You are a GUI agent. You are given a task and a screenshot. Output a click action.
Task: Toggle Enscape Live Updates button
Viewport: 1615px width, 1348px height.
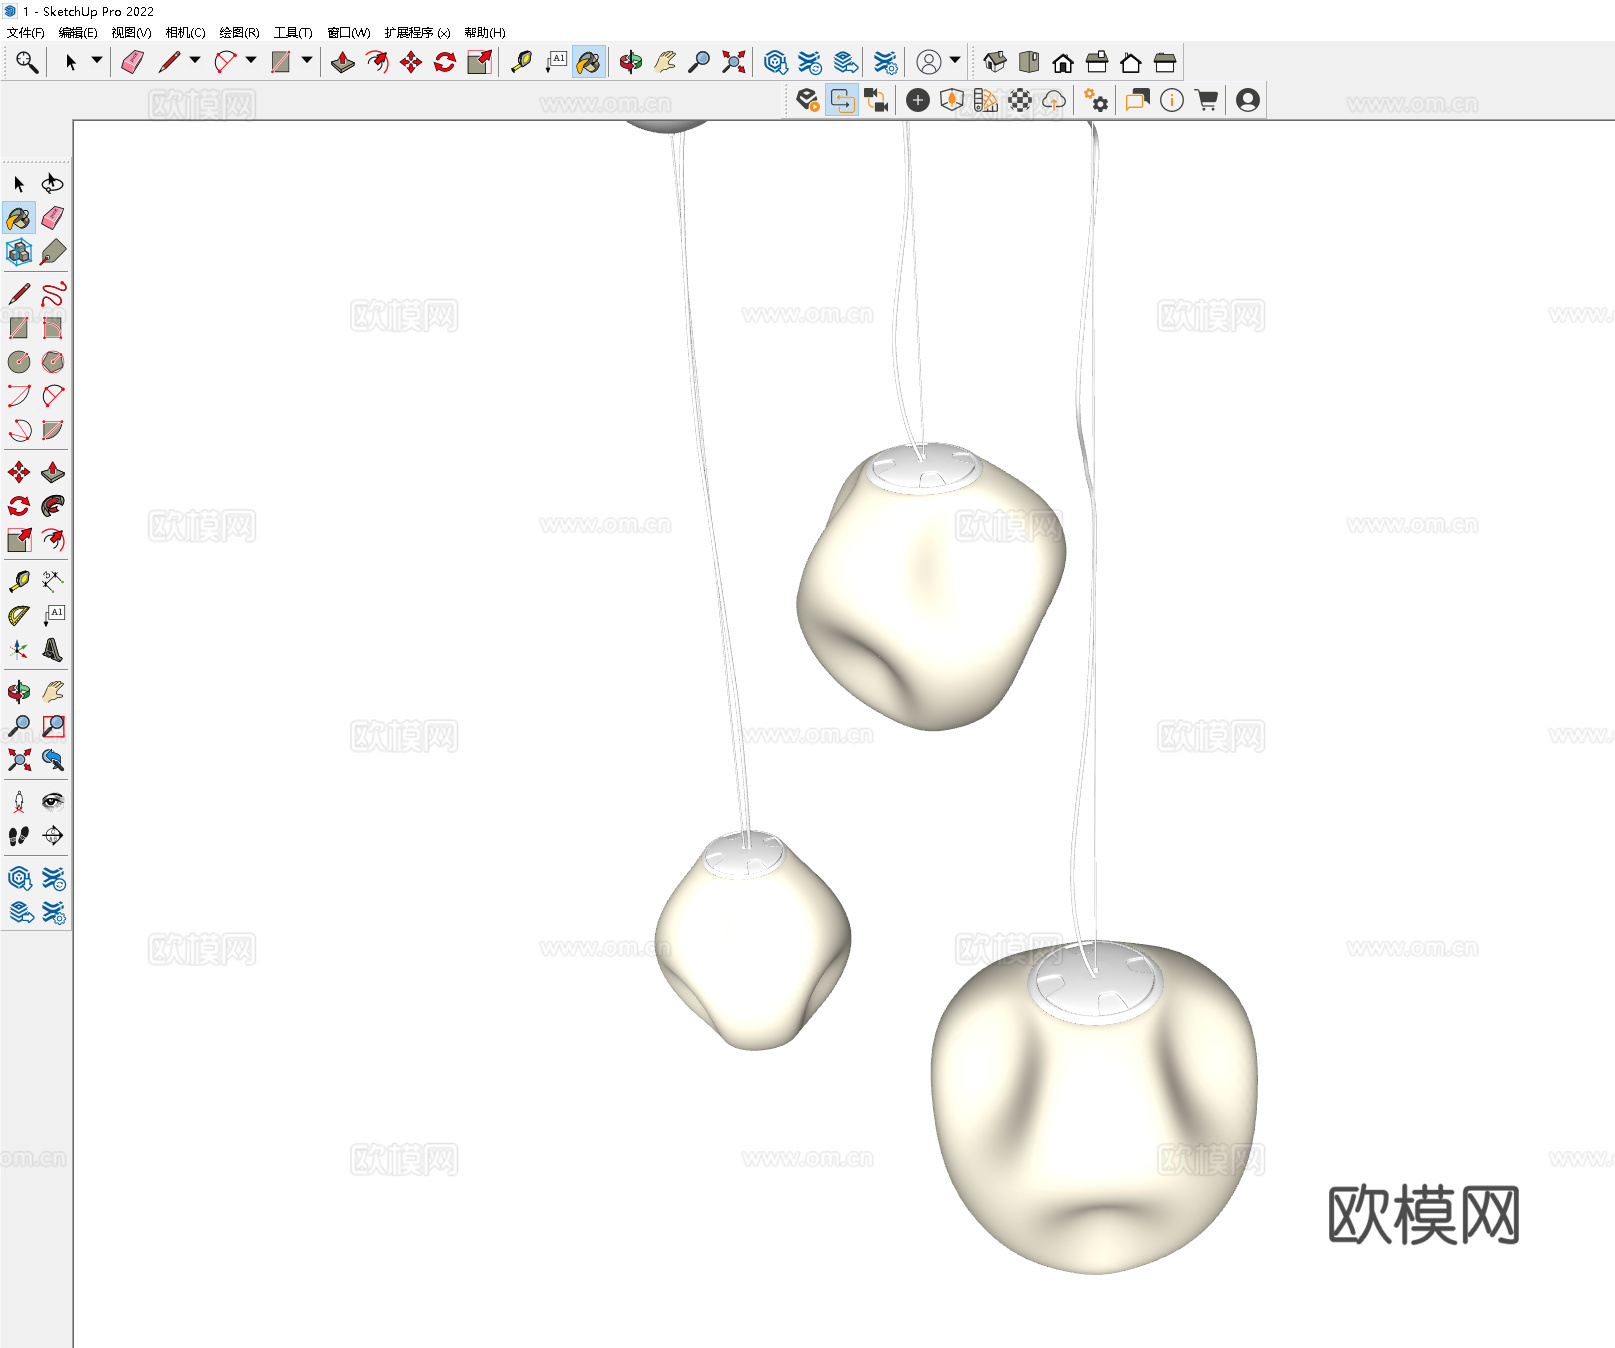(843, 100)
